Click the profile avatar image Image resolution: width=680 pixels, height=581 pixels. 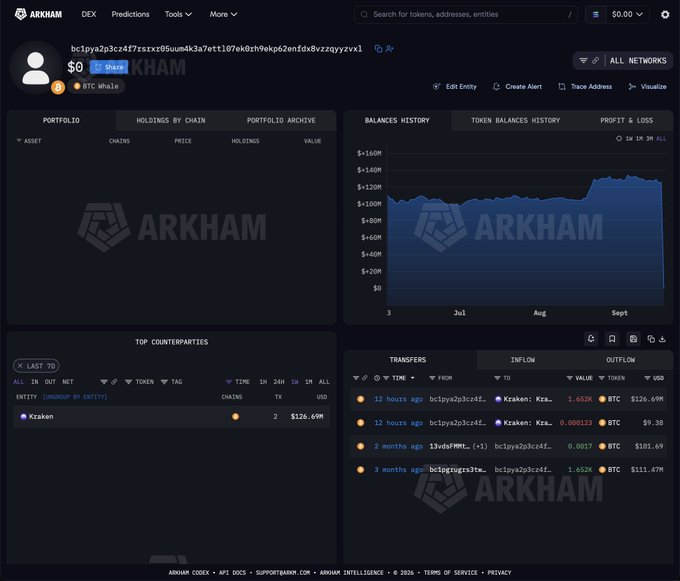(x=36, y=68)
